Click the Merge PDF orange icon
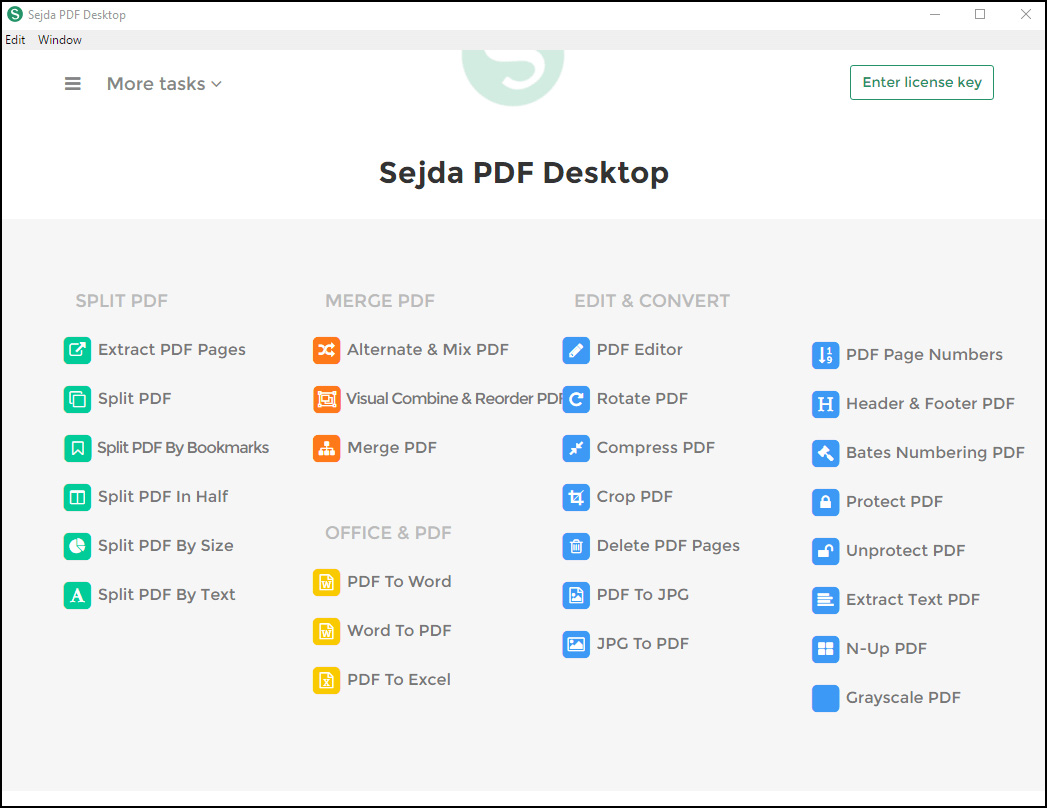 click(327, 448)
